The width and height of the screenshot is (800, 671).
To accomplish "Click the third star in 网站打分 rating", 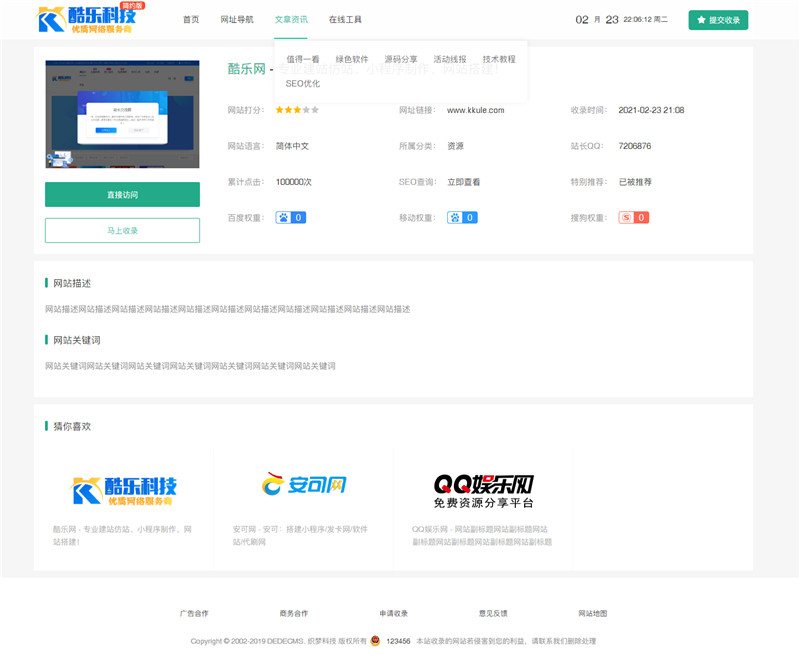I will (x=298, y=111).
